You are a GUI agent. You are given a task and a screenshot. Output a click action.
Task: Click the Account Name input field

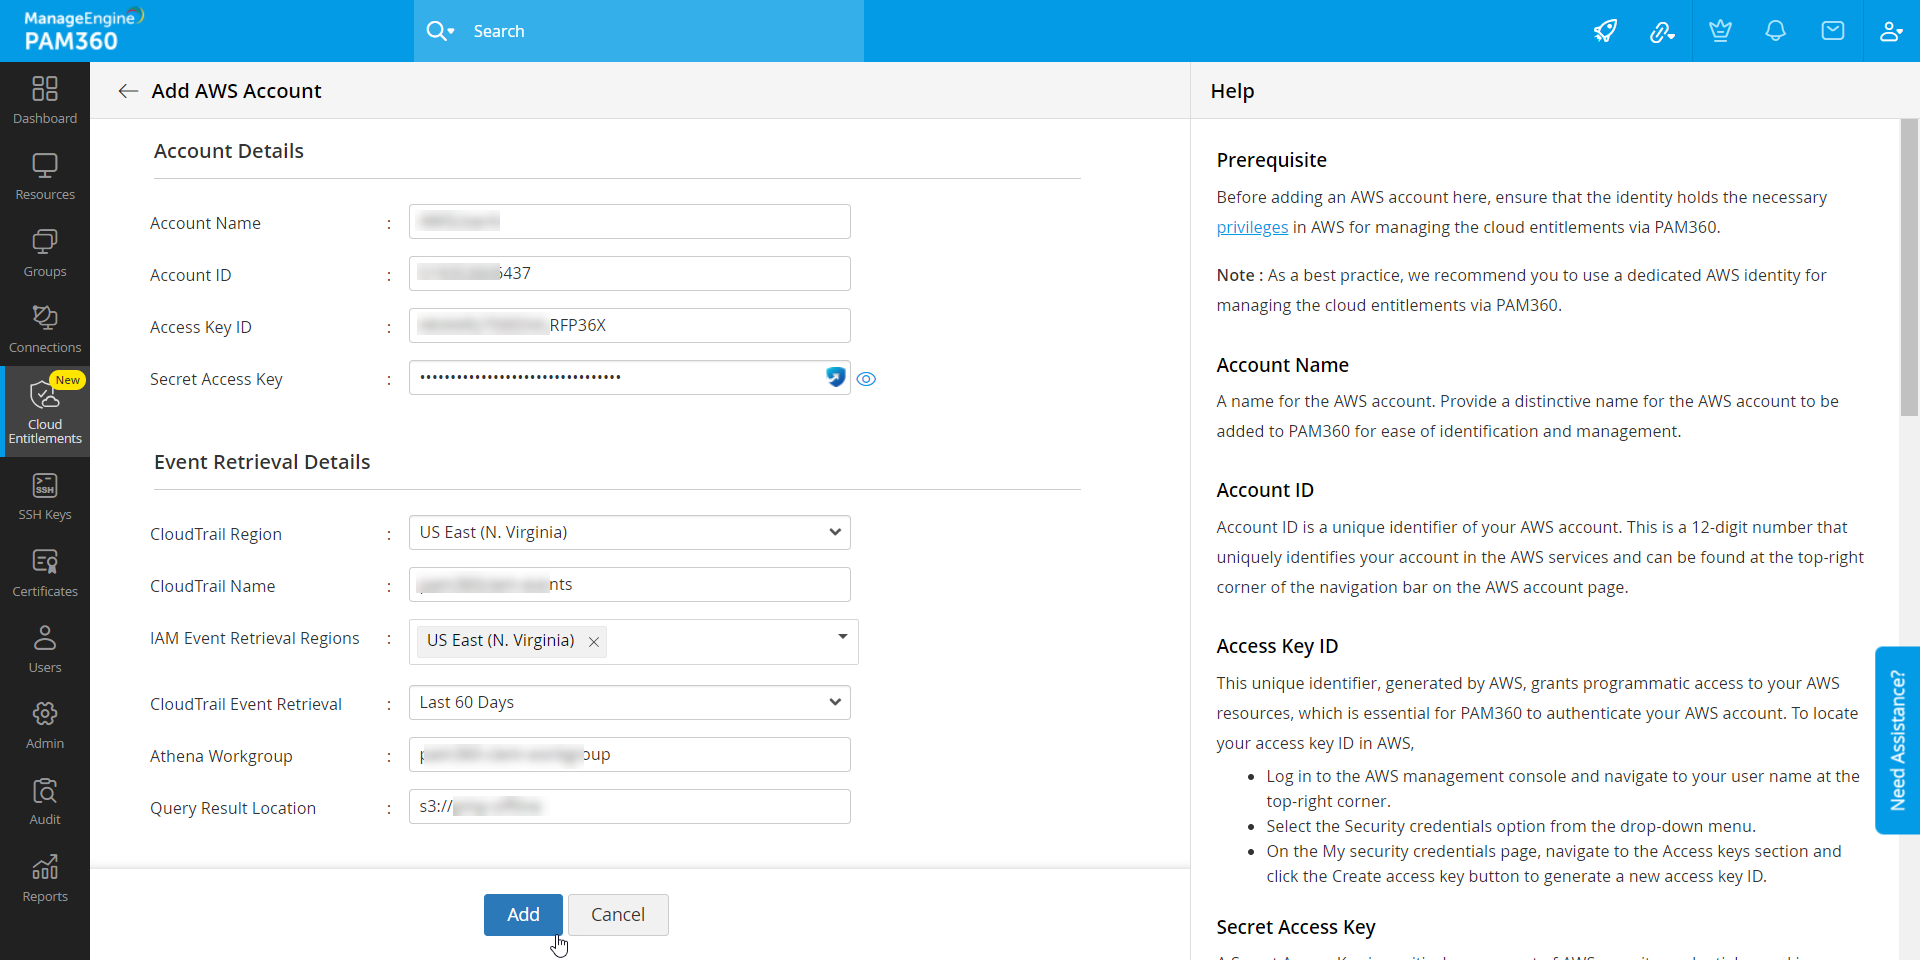630,222
